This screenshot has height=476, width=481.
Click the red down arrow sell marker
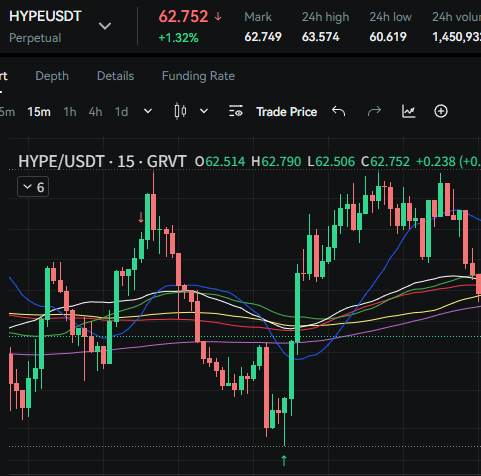141,218
